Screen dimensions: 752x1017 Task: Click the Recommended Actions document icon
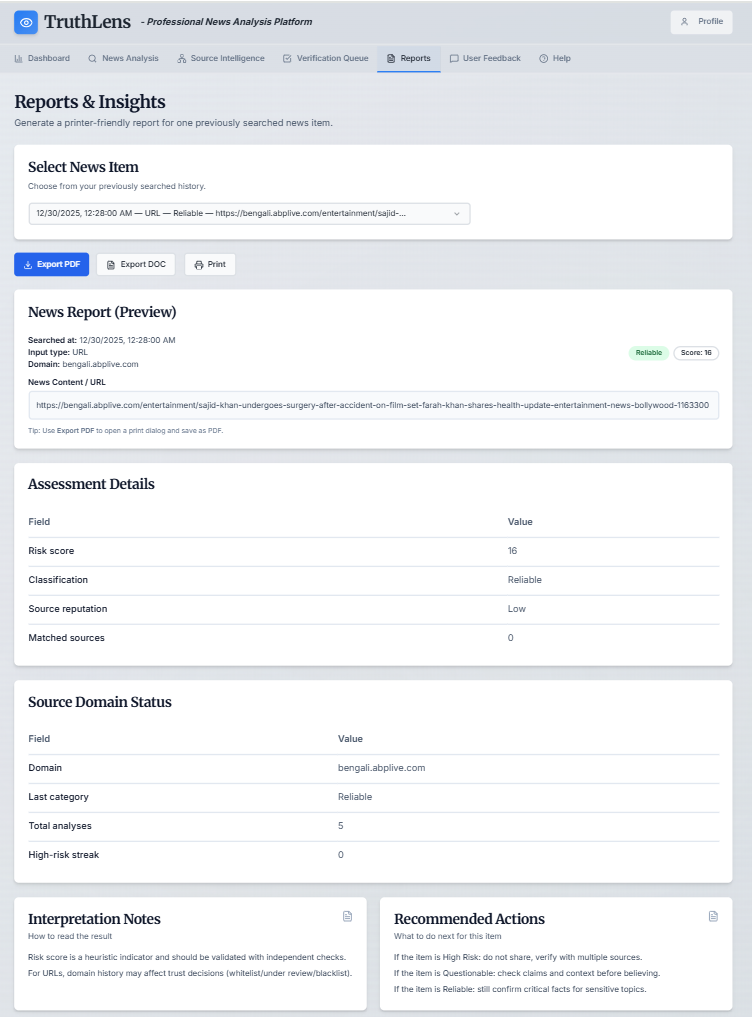click(713, 916)
